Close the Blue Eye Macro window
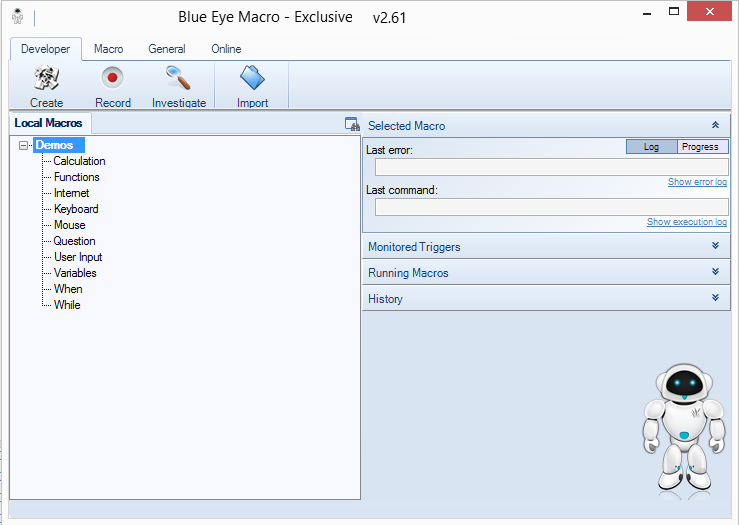739x525 pixels. pos(709,11)
